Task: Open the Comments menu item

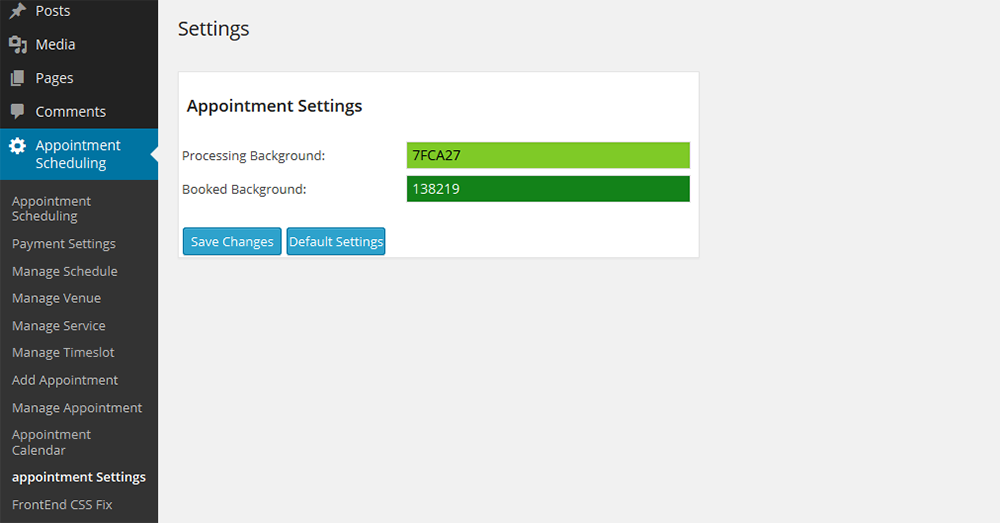Action: coord(70,111)
